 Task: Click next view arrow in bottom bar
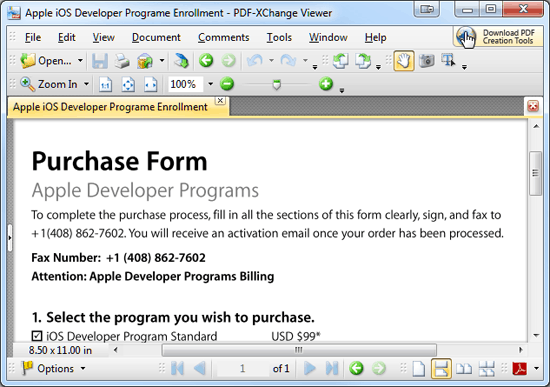pos(378,368)
